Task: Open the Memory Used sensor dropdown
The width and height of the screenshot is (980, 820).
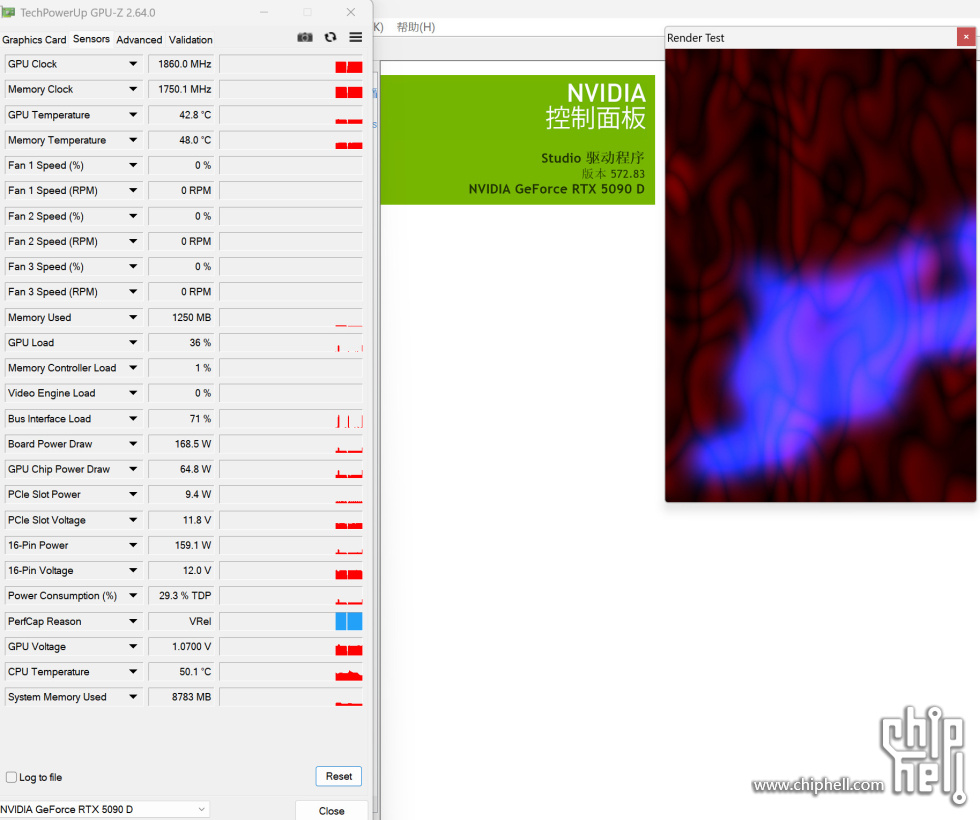Action: [x=133, y=318]
